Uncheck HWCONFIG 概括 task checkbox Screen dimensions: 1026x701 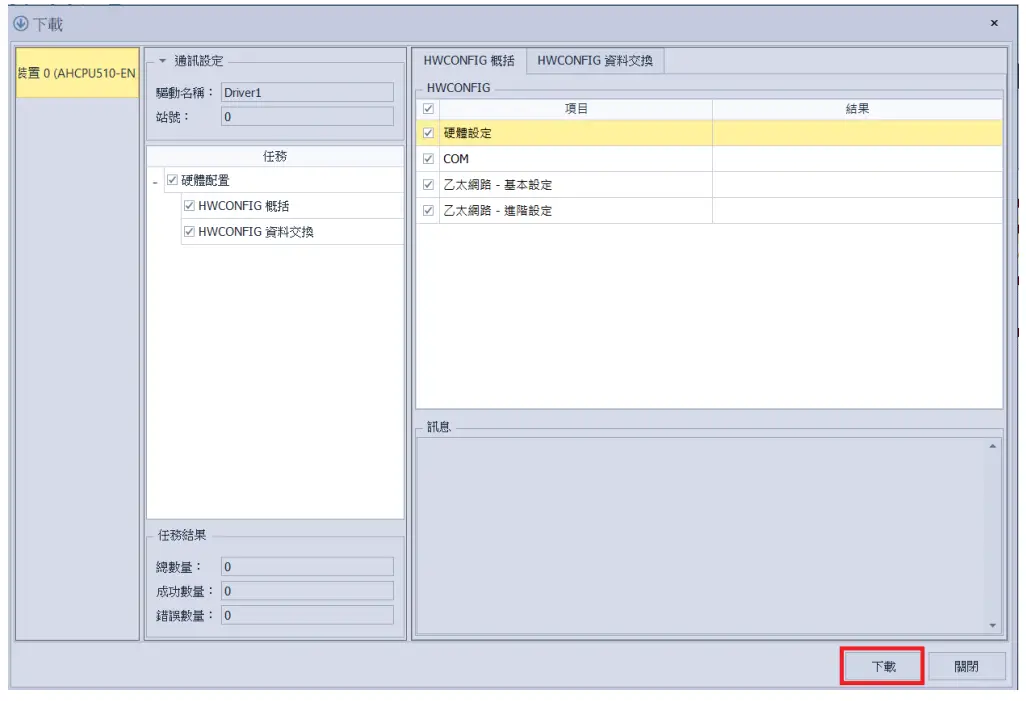click(x=189, y=206)
